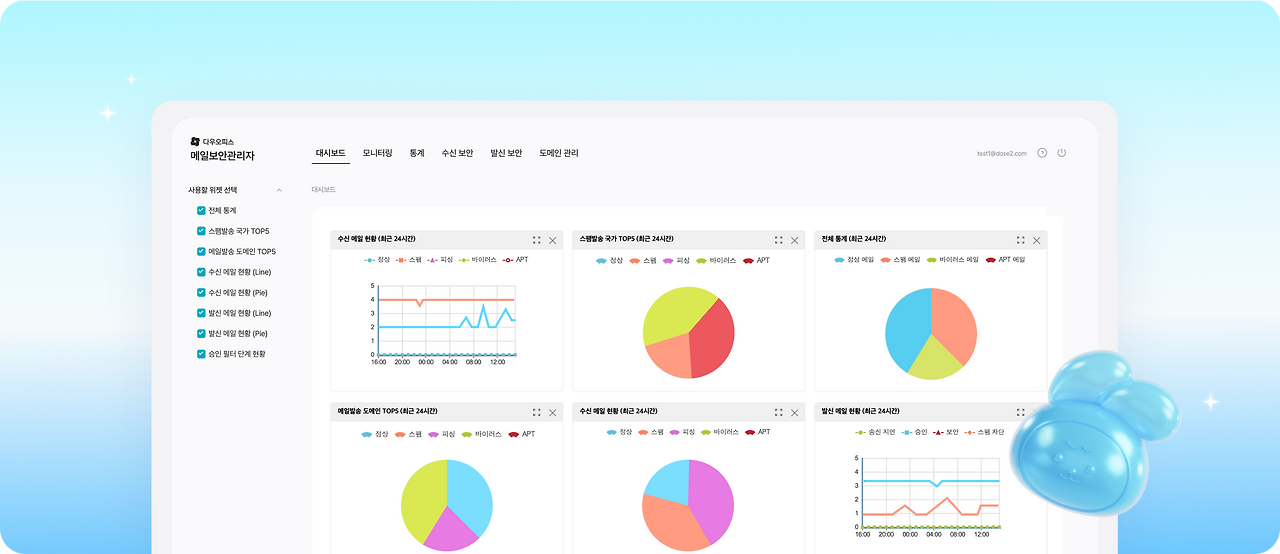
Task: Close the 전체 통계 widget
Action: (1036, 240)
